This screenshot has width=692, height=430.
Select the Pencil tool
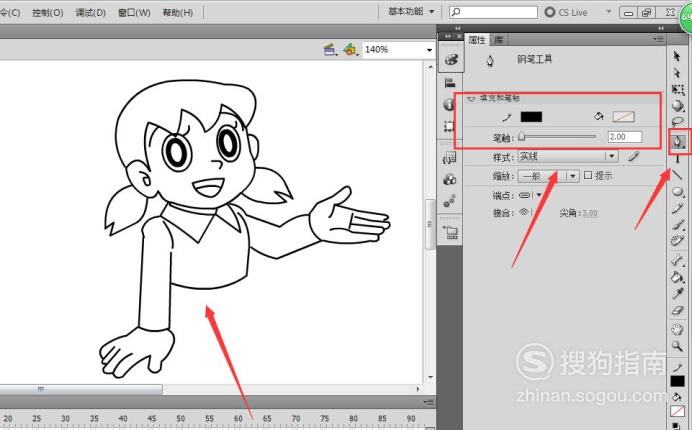pos(677,208)
